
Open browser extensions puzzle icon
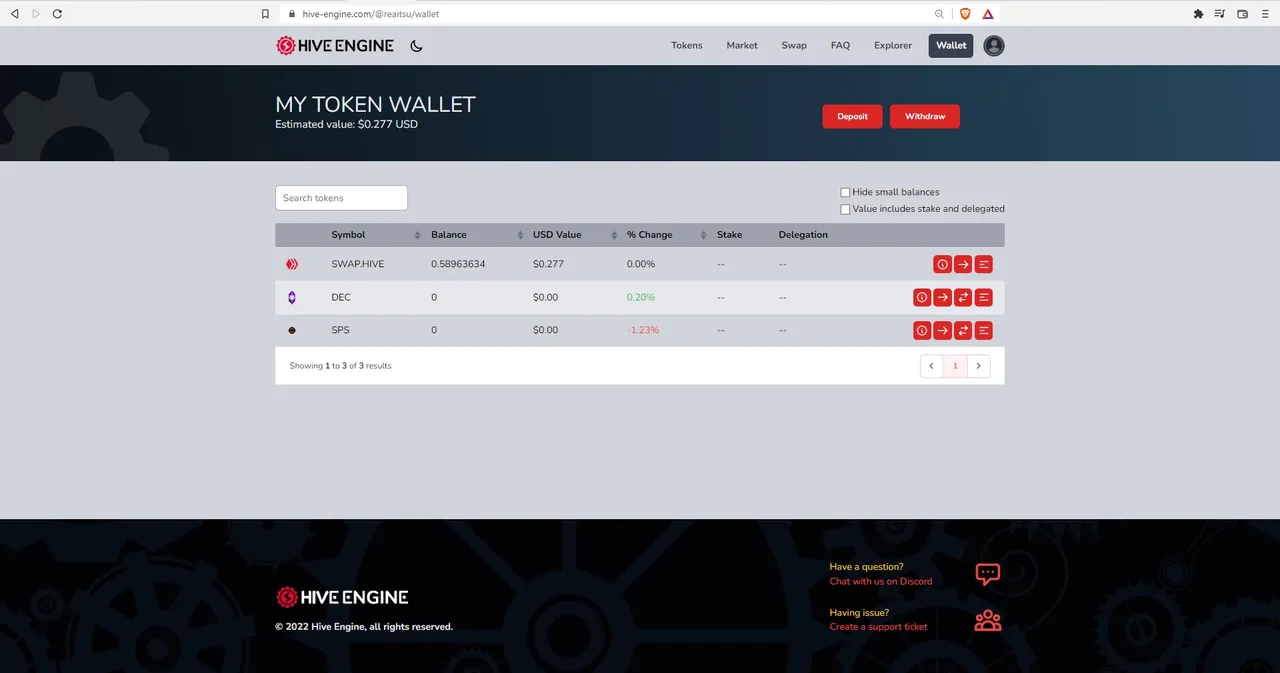[x=1198, y=14]
